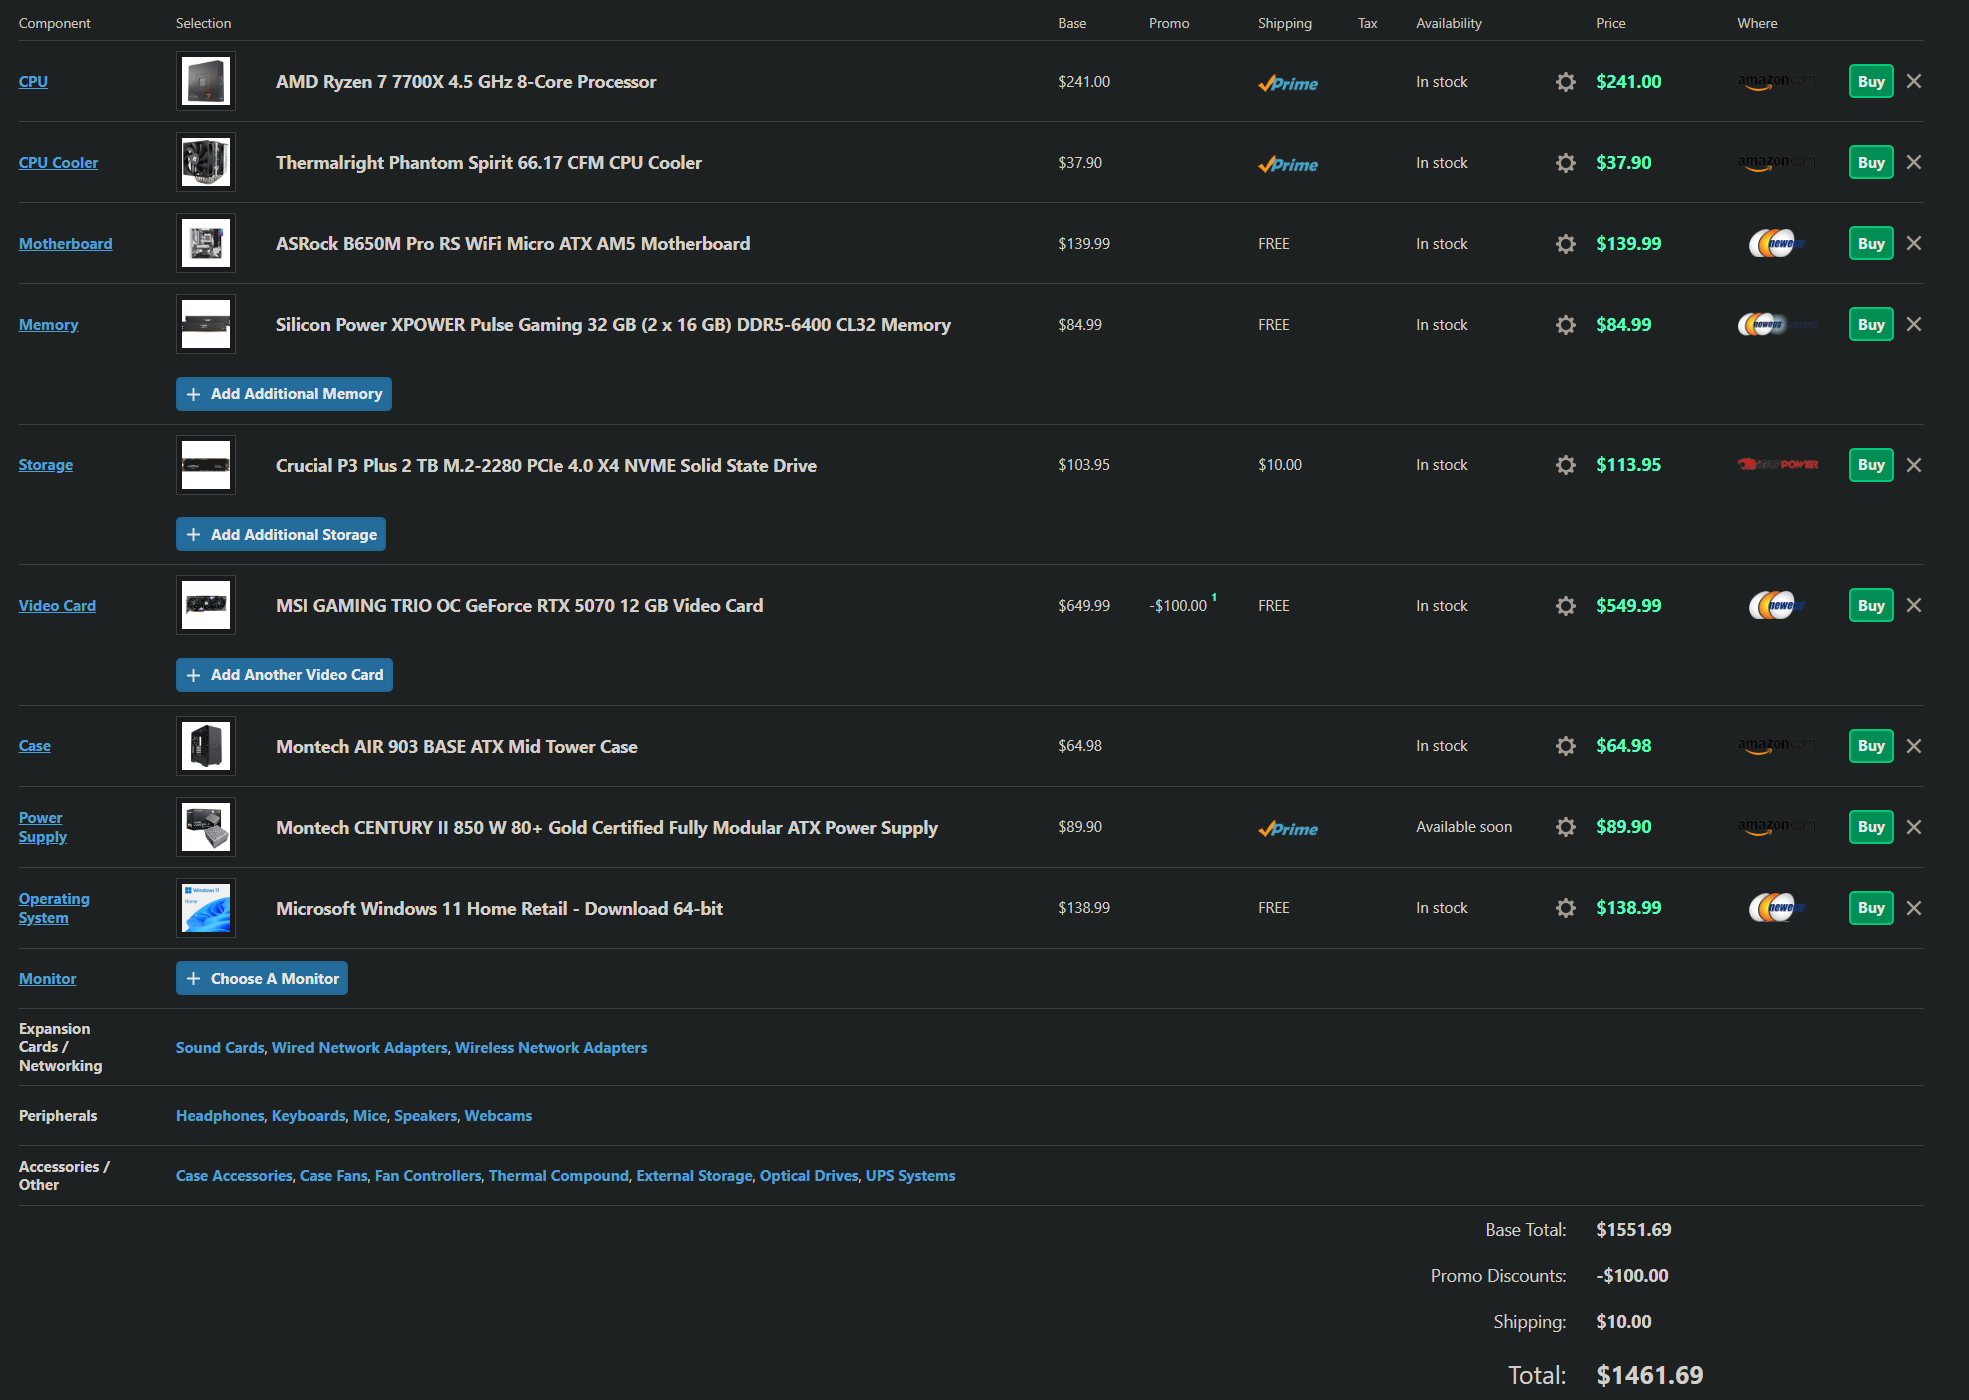Open the Video Card component link
This screenshot has height=1400, width=1969.
57,606
